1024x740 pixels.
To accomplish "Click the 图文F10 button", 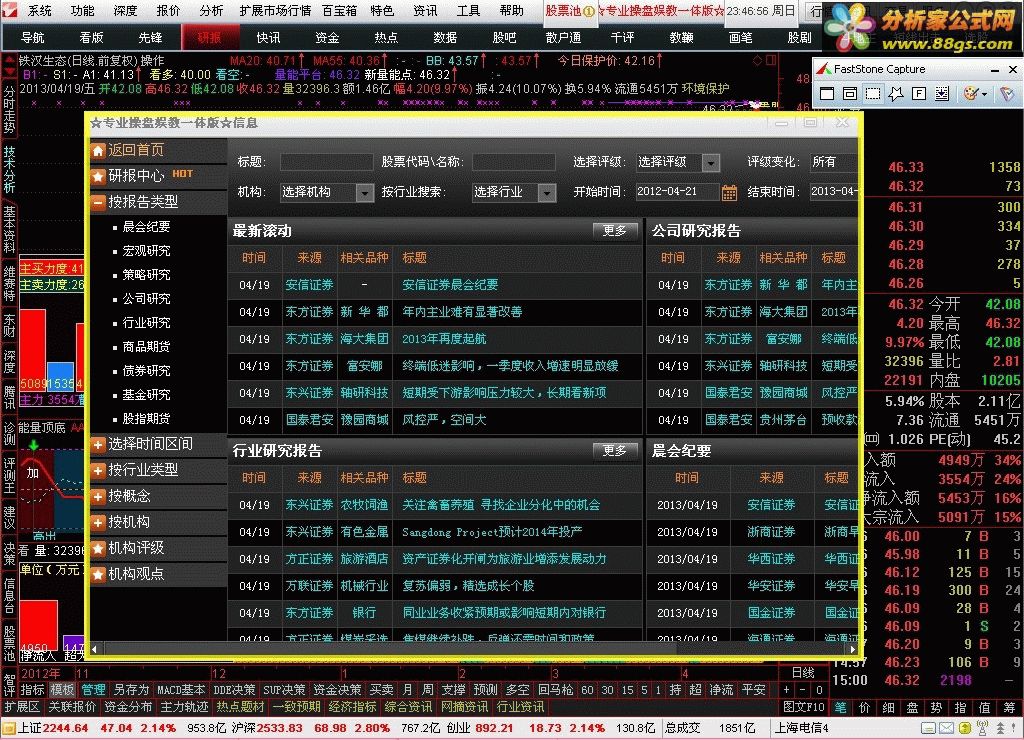I will [804, 707].
